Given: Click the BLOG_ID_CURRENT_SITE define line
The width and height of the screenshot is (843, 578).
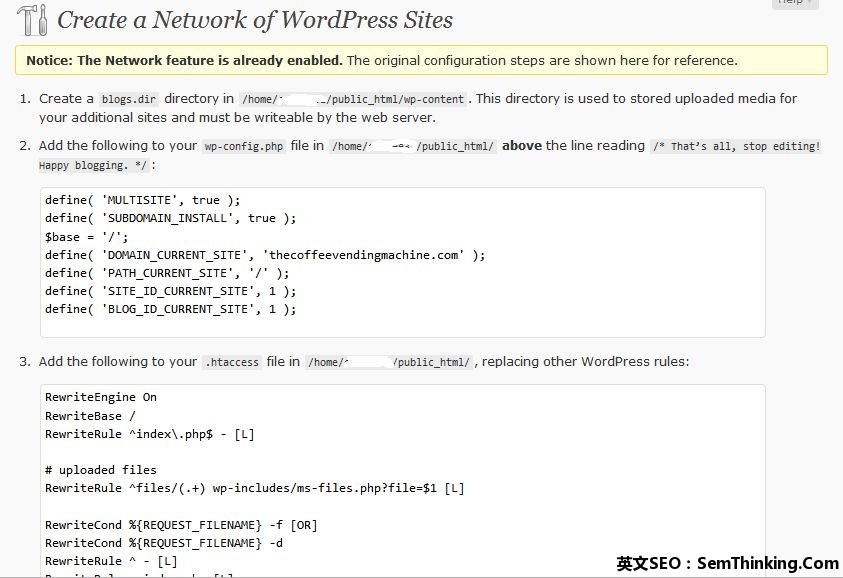Looking at the screenshot, I should pos(170,309).
